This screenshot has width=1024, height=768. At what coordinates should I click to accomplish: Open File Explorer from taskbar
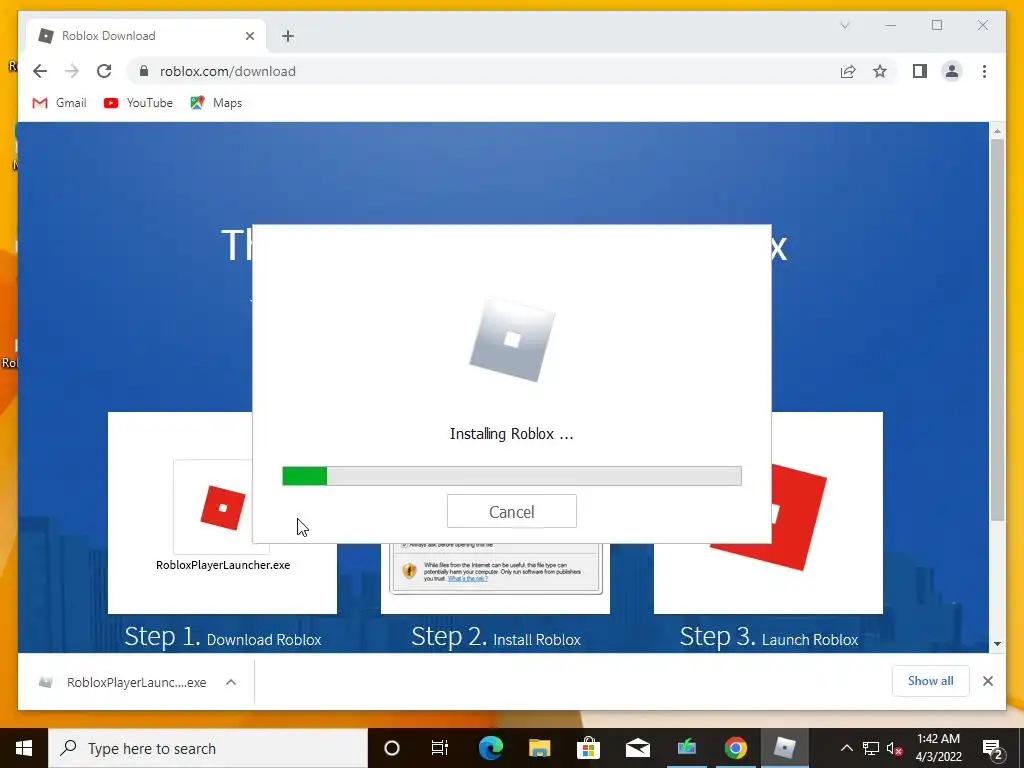click(x=539, y=748)
